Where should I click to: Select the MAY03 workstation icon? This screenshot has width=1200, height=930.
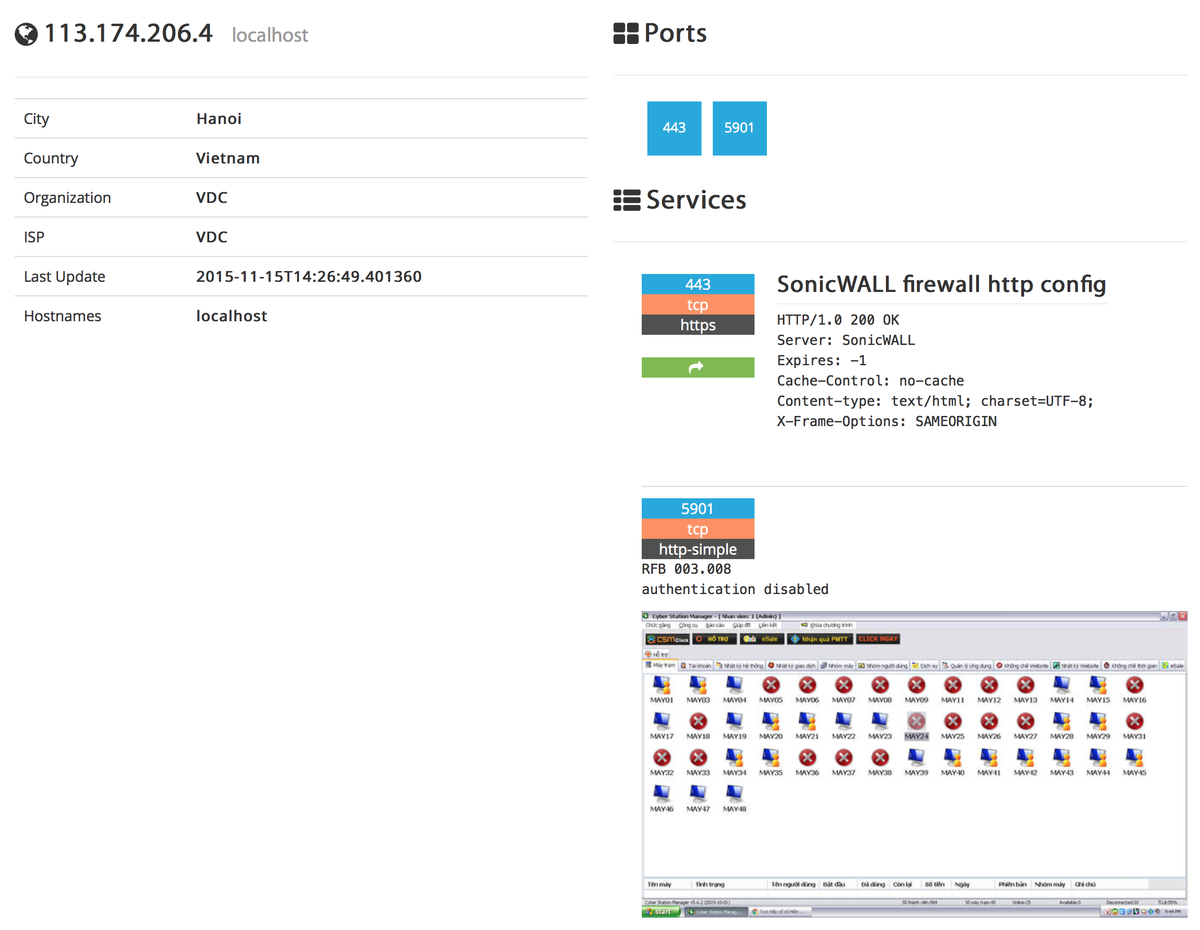click(698, 685)
